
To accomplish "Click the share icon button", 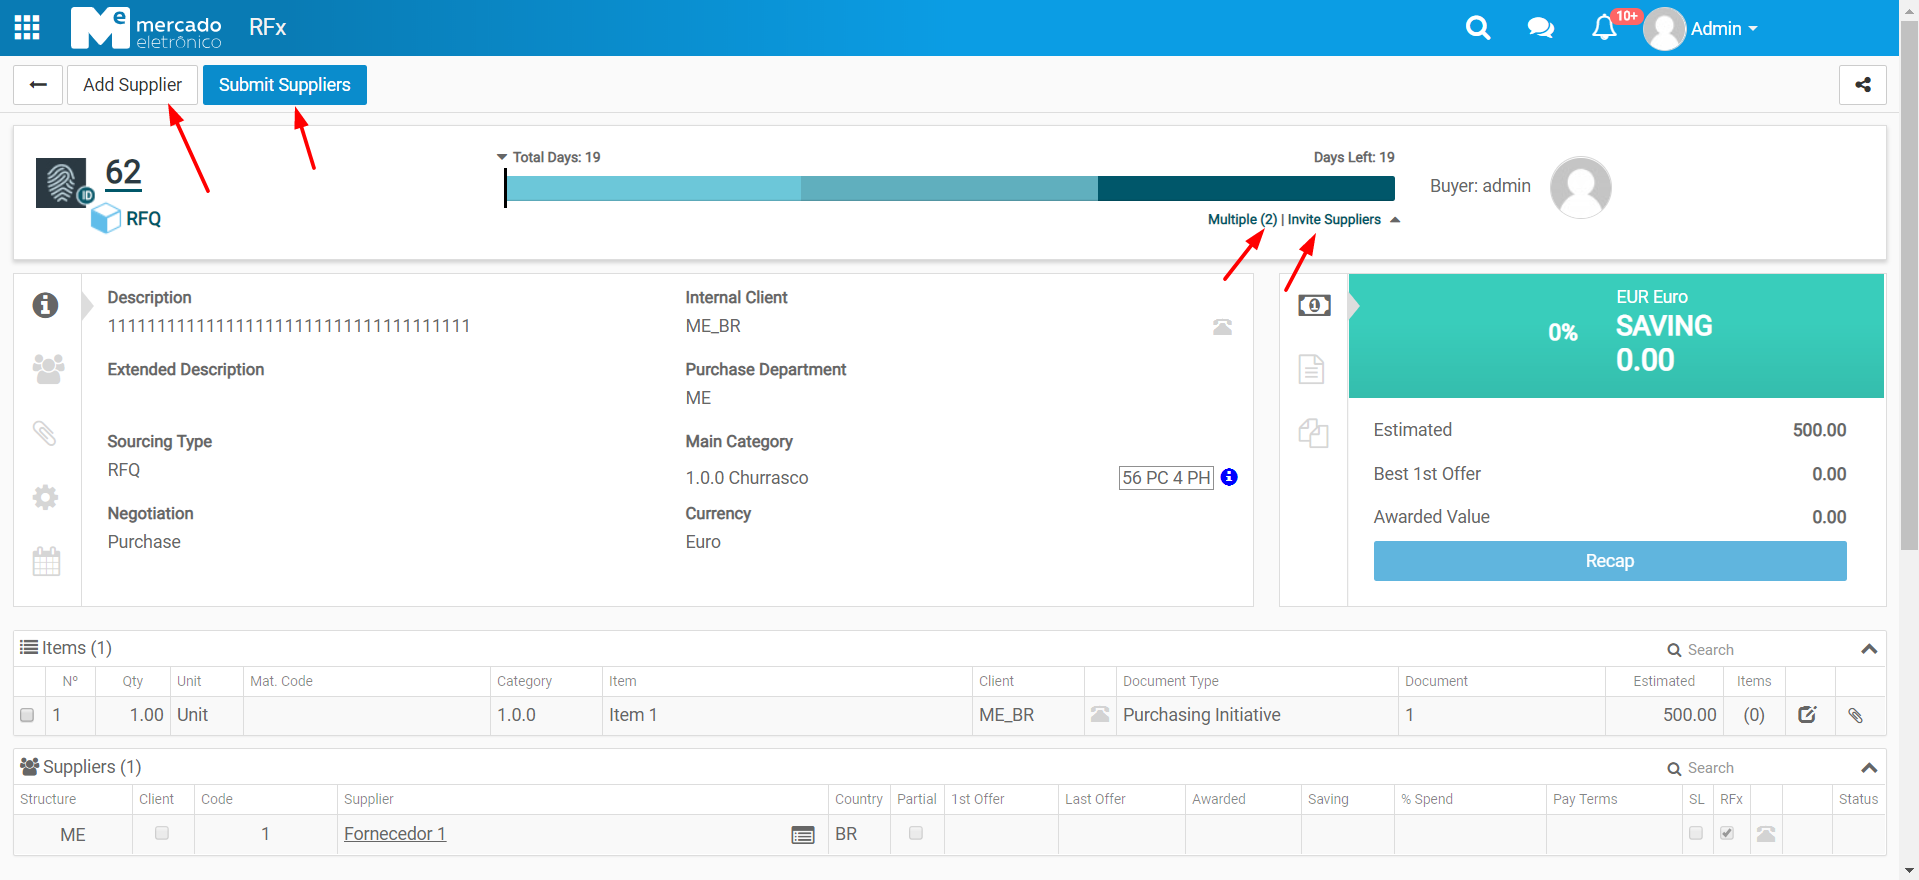I will [x=1862, y=85].
